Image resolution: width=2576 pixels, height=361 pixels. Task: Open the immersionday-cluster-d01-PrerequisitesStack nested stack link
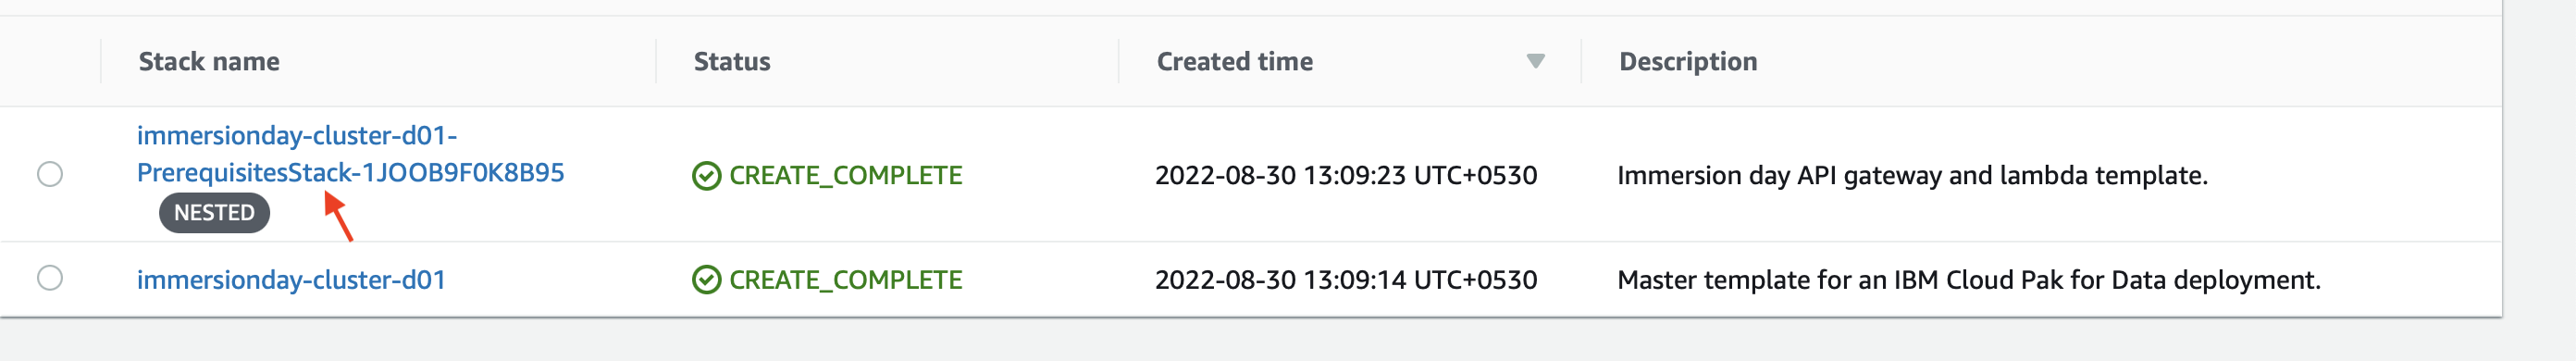pos(351,154)
